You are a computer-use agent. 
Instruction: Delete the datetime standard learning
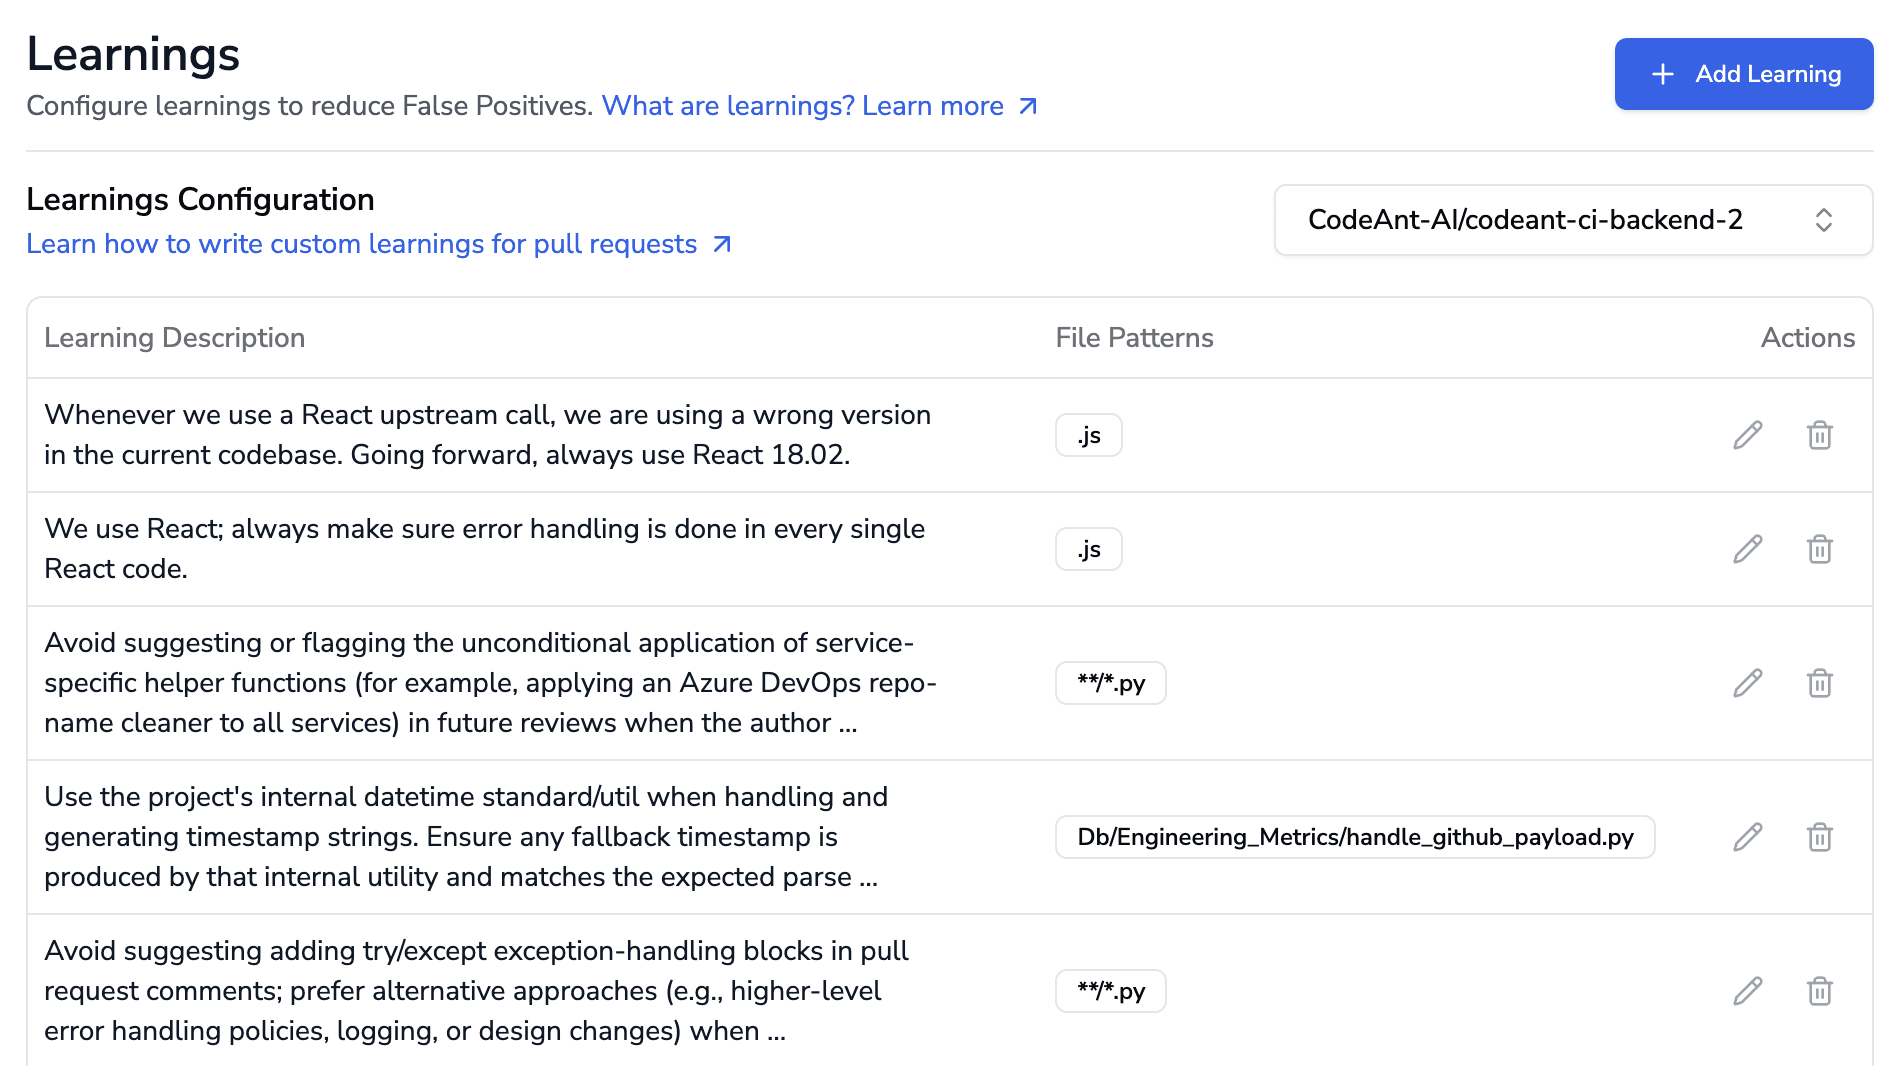tap(1820, 837)
